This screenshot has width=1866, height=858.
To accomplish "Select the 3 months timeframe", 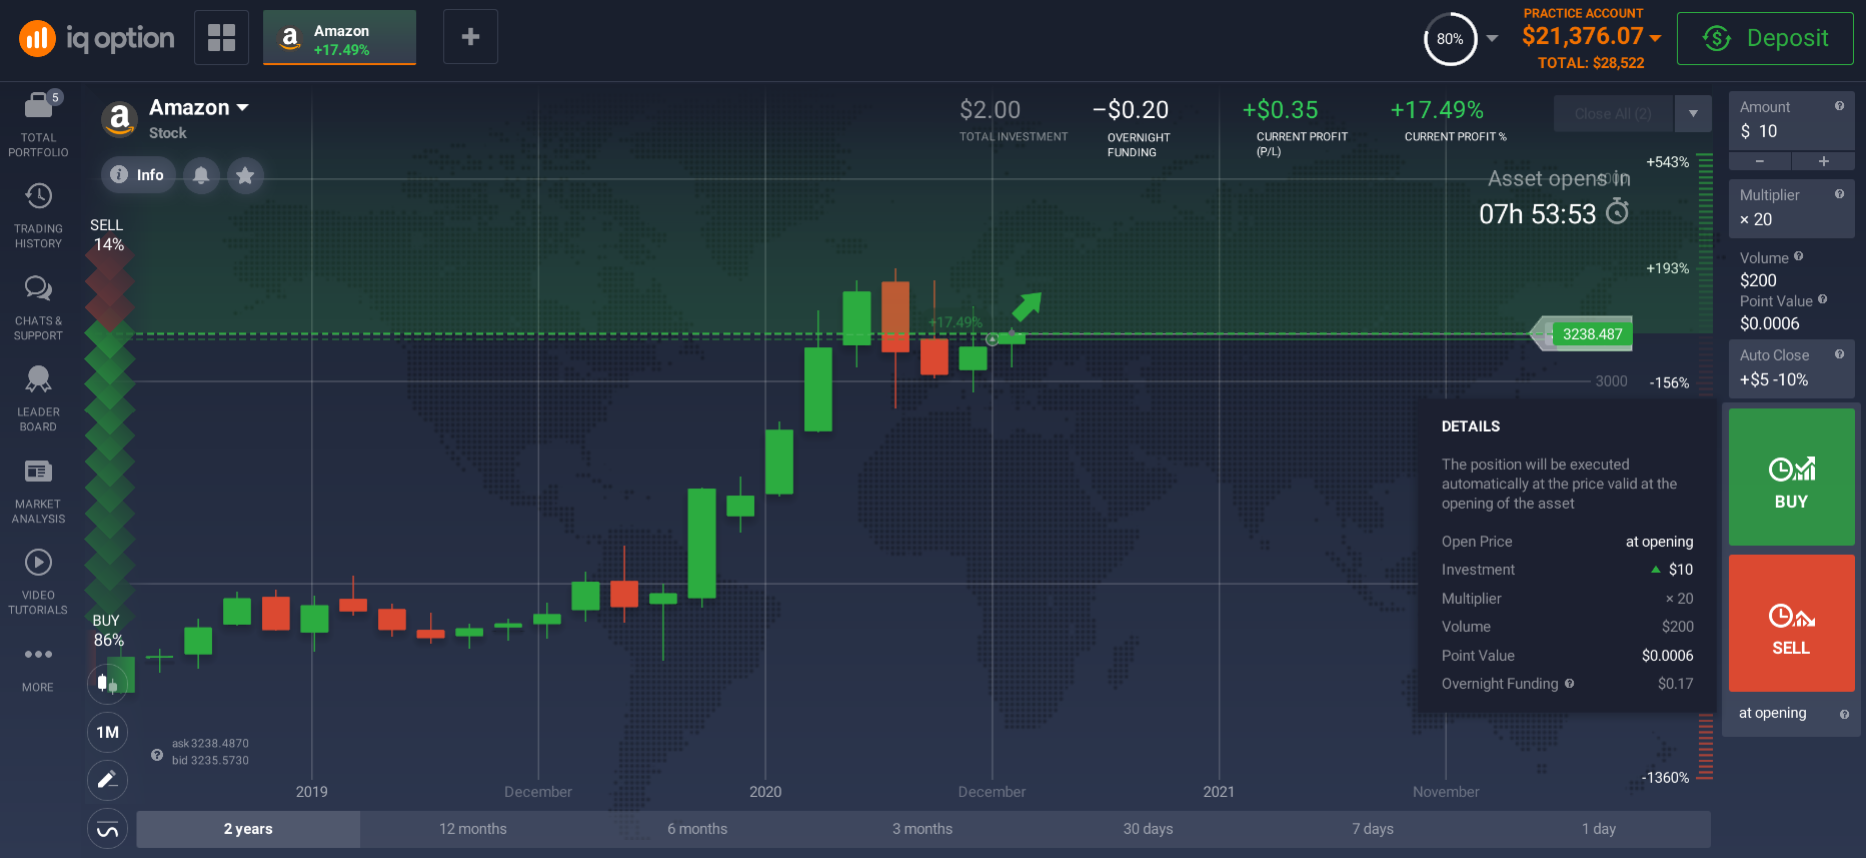I will tap(923, 829).
